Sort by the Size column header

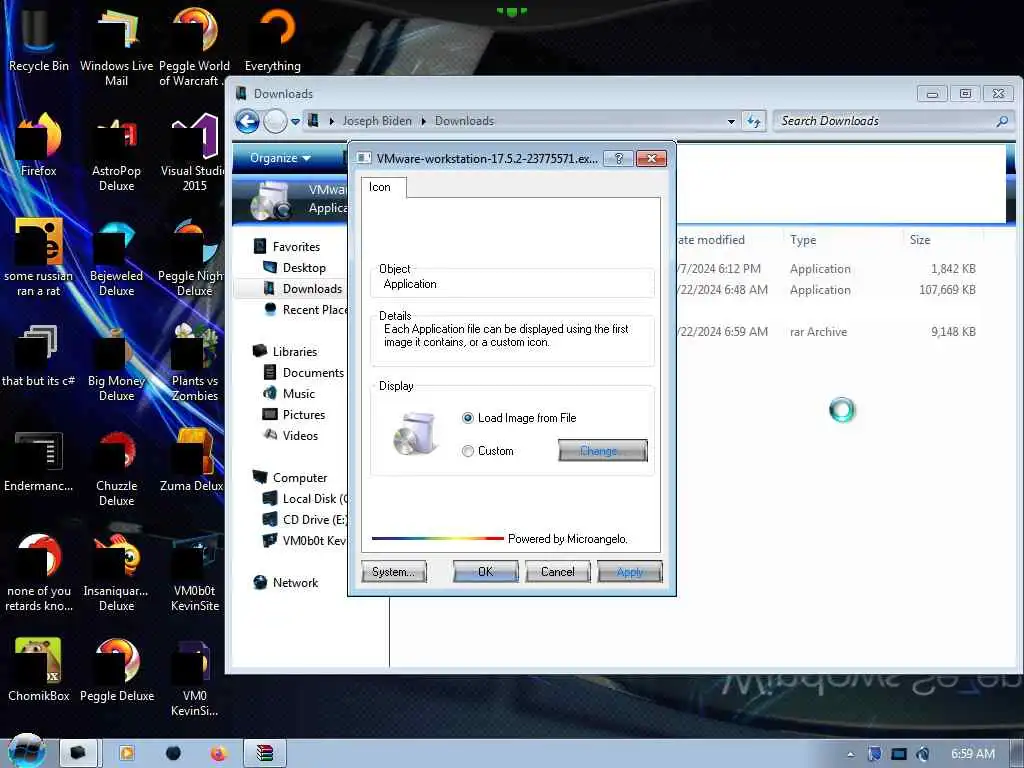coord(920,240)
